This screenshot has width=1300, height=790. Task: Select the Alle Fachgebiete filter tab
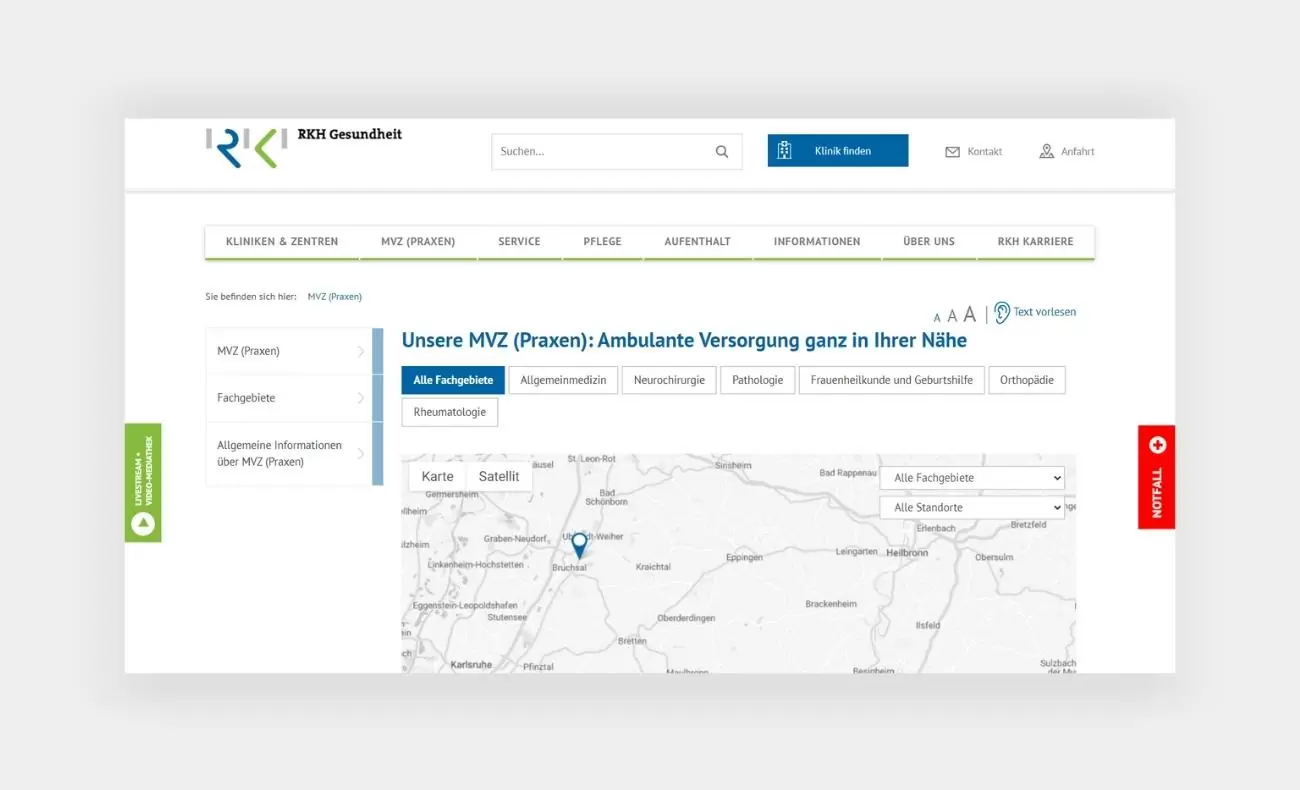[x=453, y=380]
